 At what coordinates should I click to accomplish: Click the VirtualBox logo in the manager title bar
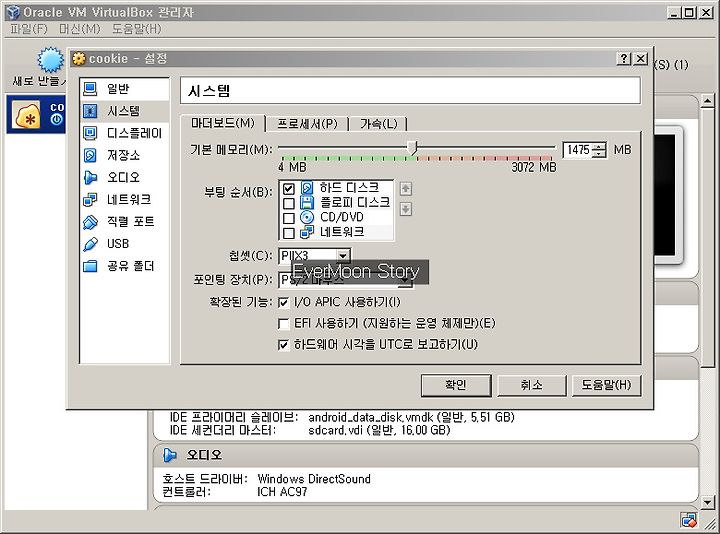point(13,12)
